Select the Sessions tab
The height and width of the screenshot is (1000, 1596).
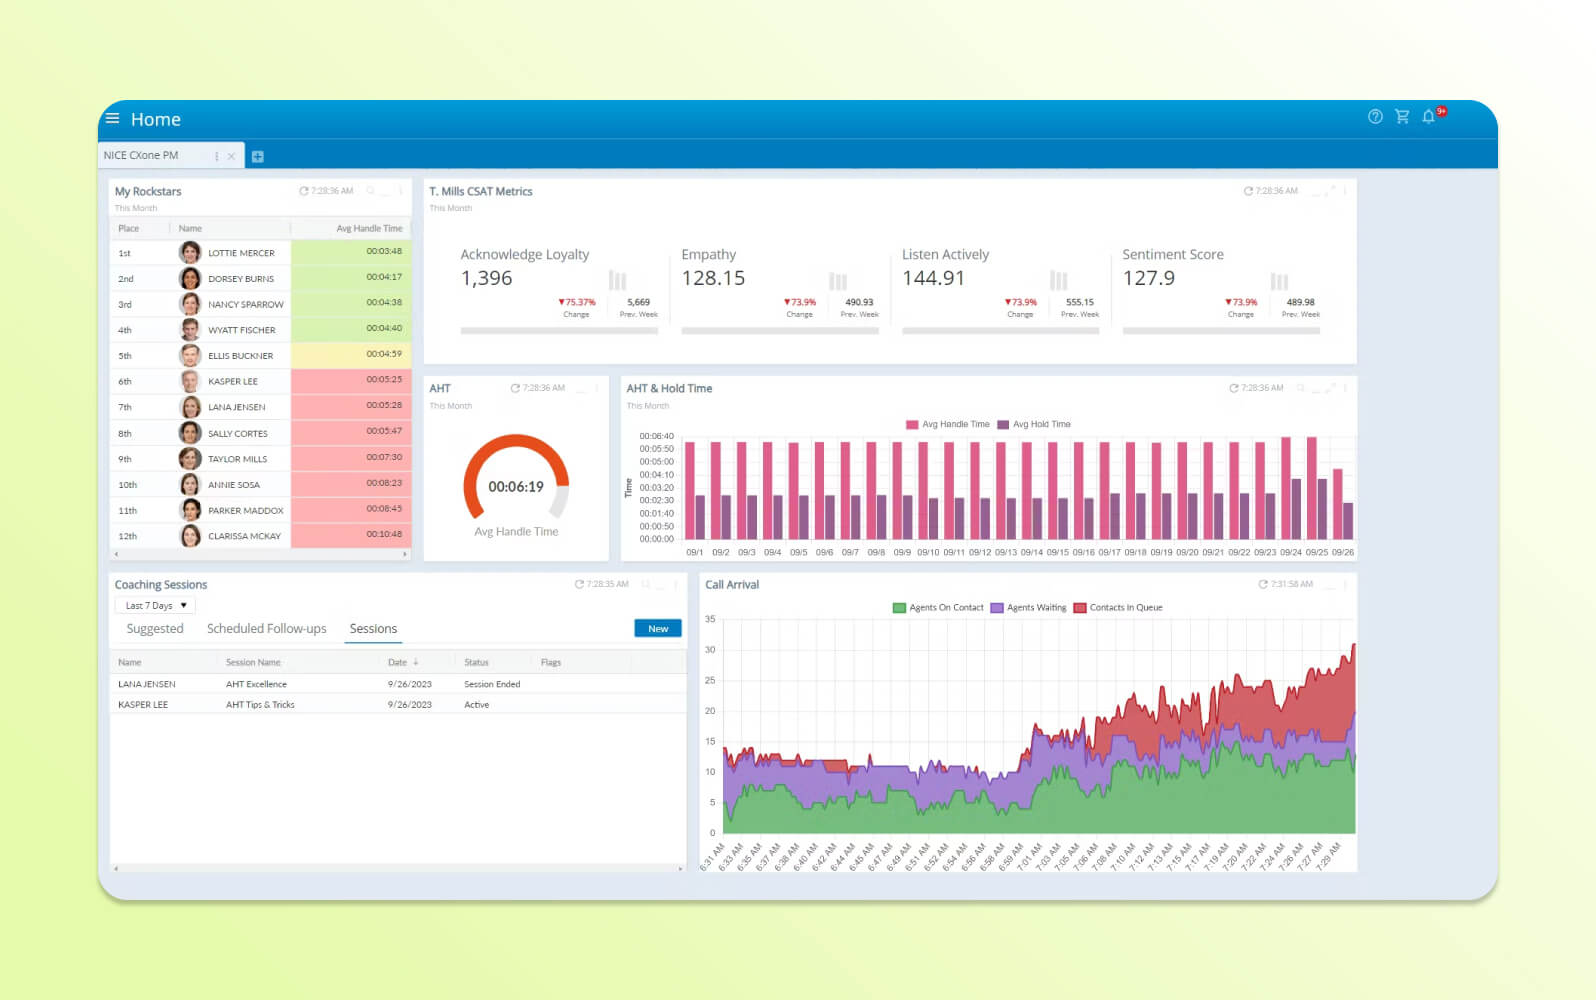[373, 629]
